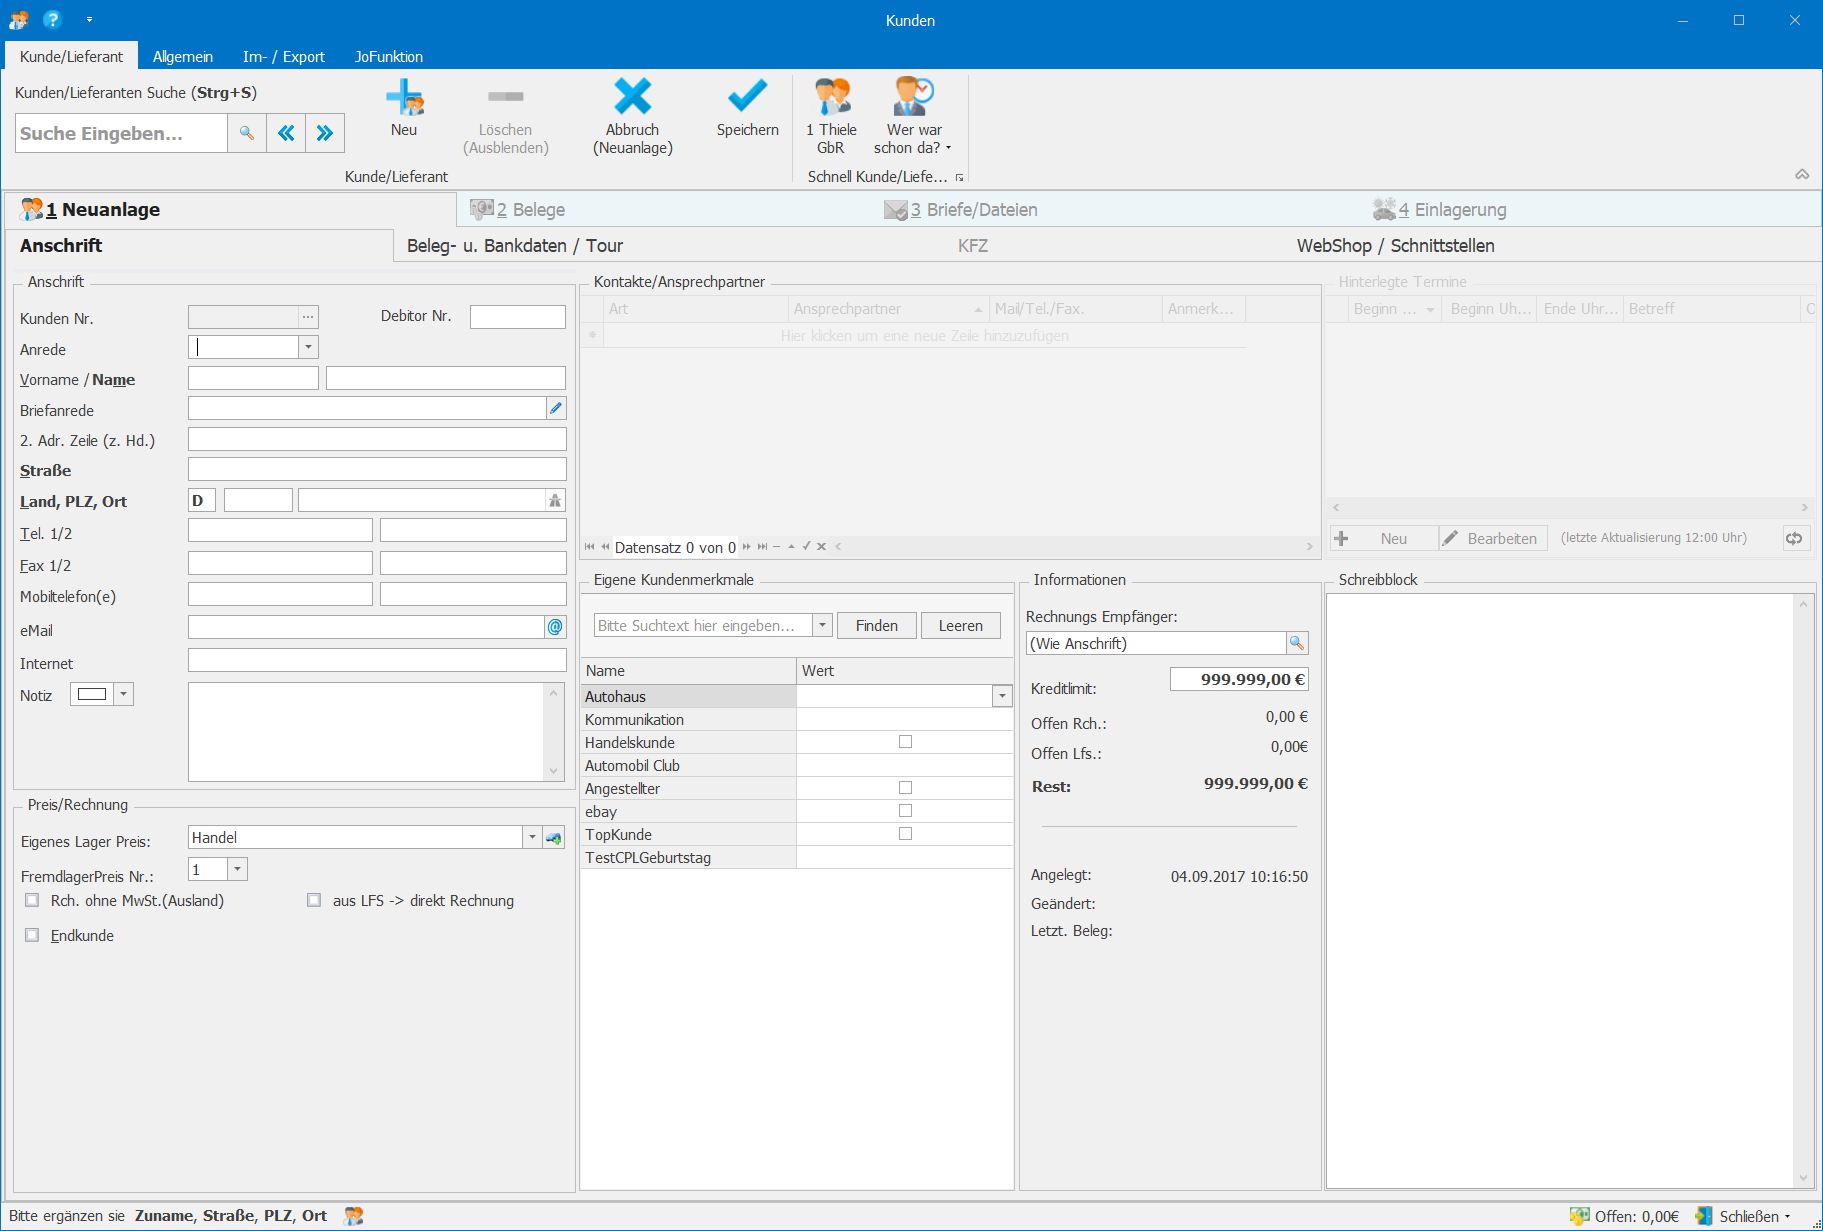Viewport: 1823px width, 1231px height.
Task: Click the Notiz color swatch
Action: pyautogui.click(x=92, y=694)
